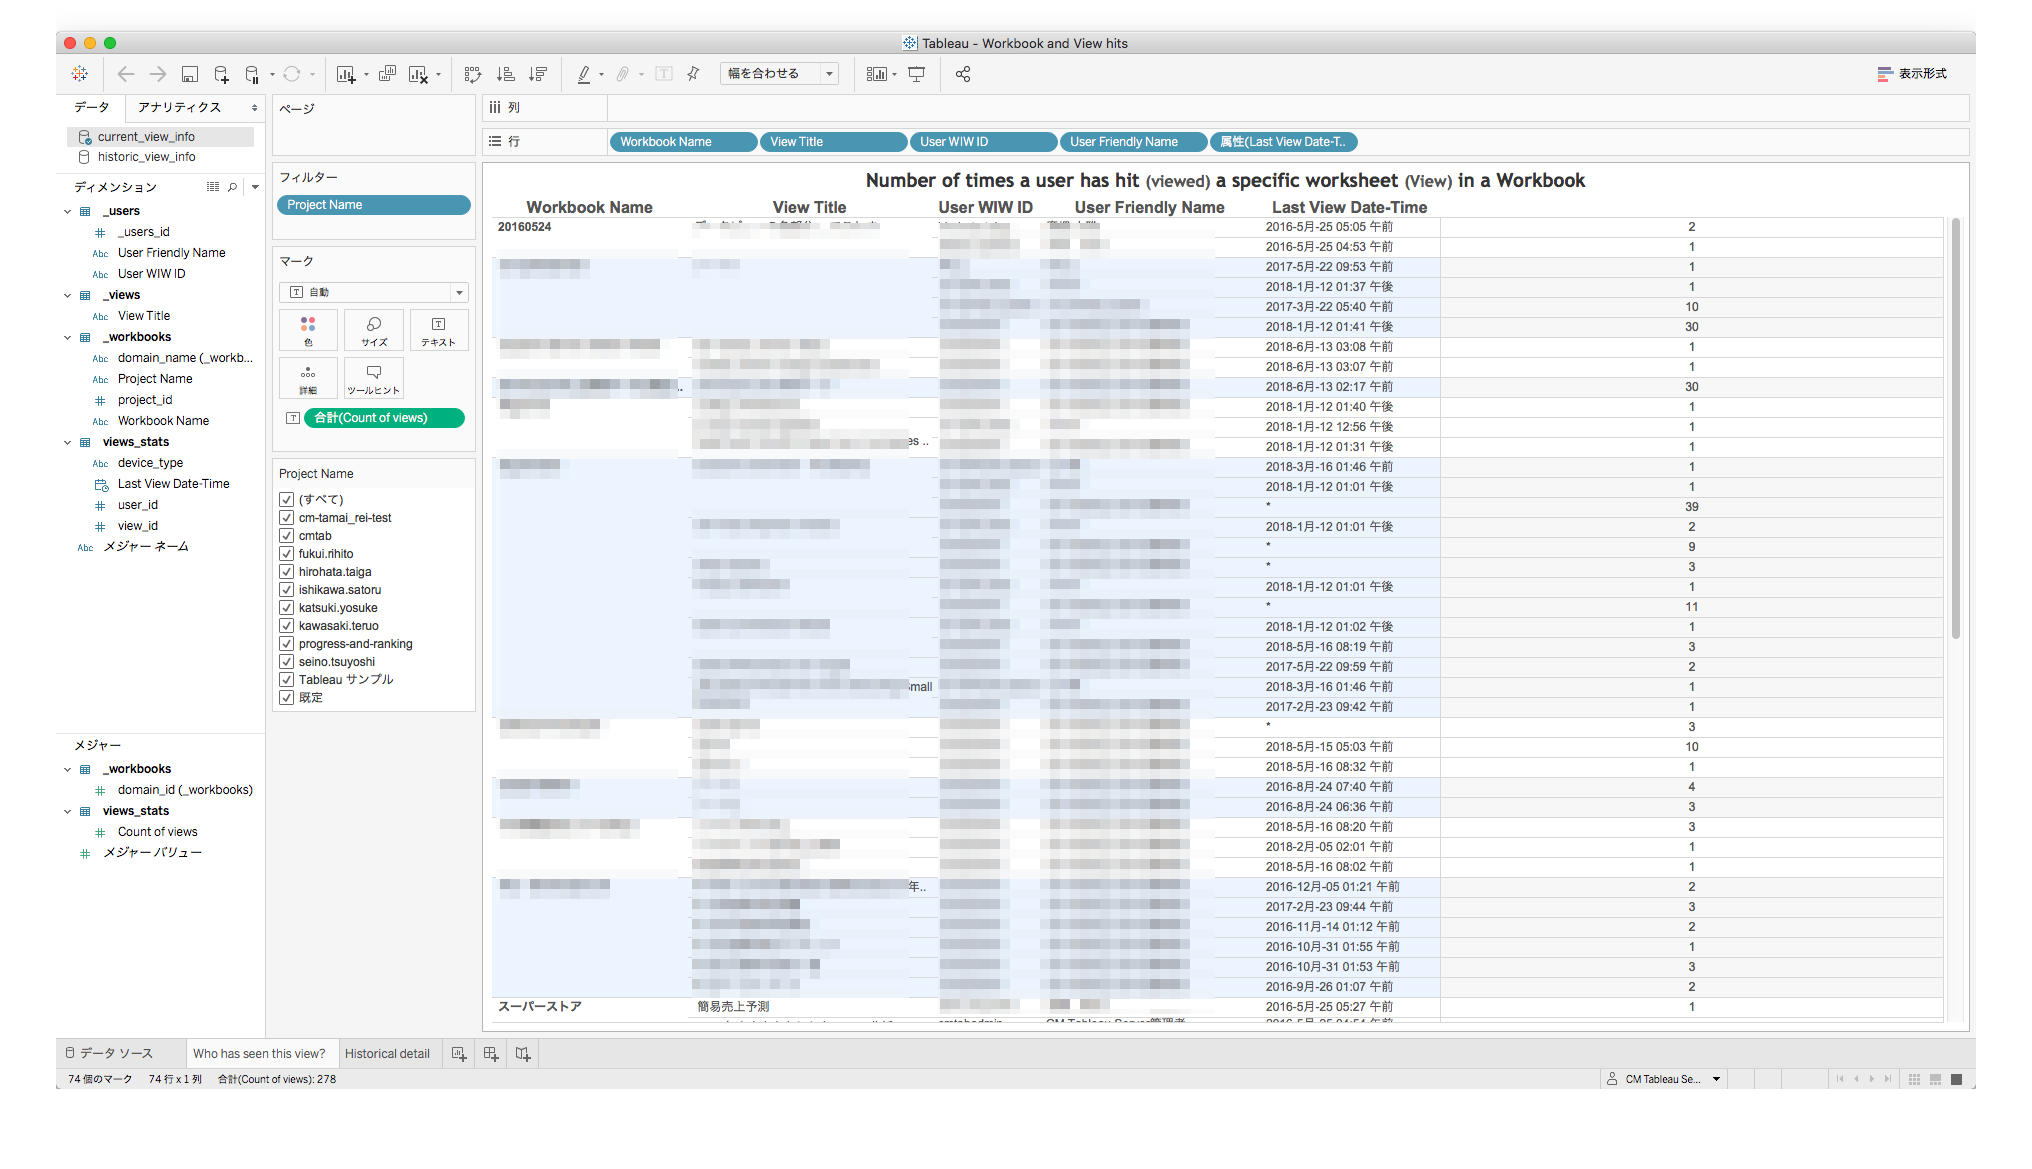Image resolution: width=2032 pixels, height=1169 pixels.
Task: Open the Tooltip (ツールヒント) shelf
Action: point(373,378)
